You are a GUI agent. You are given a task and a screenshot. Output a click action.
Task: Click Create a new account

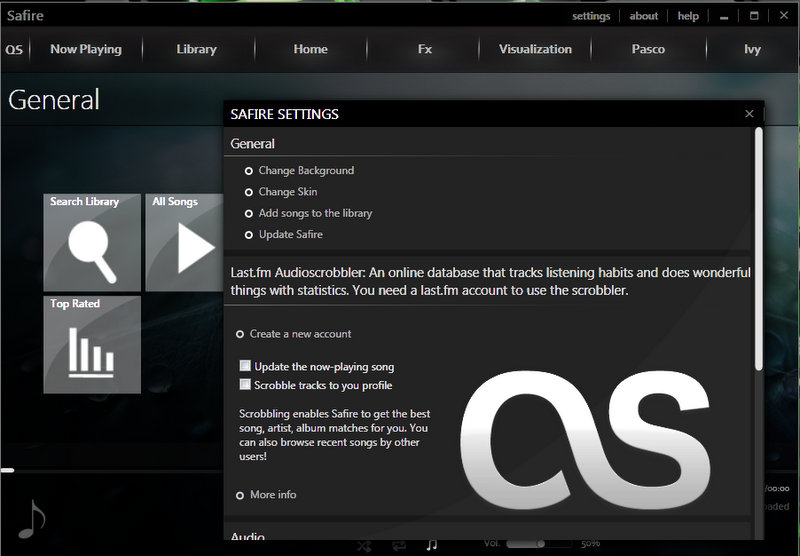point(293,334)
